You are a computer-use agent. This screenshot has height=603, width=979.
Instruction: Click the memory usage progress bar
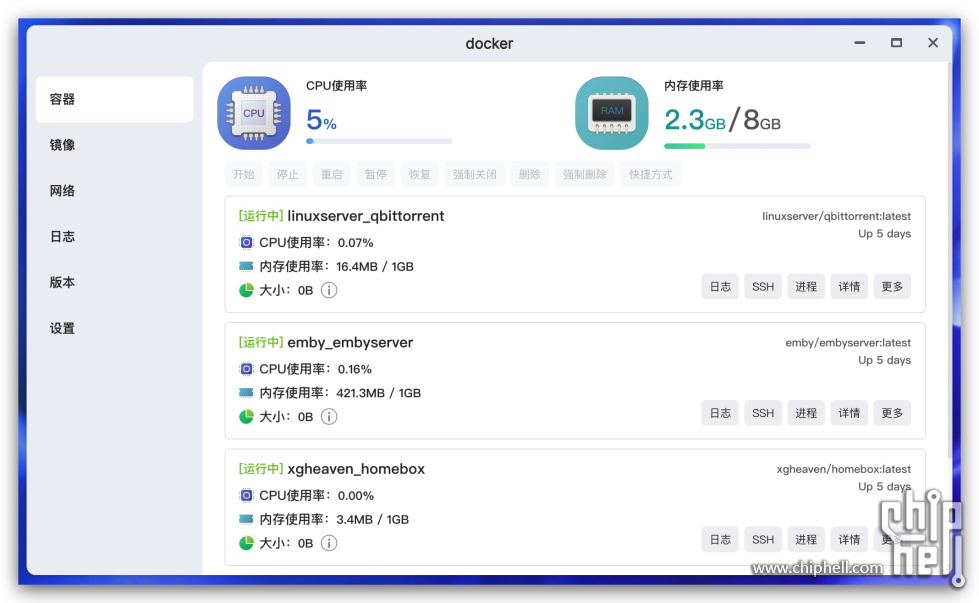click(x=737, y=146)
